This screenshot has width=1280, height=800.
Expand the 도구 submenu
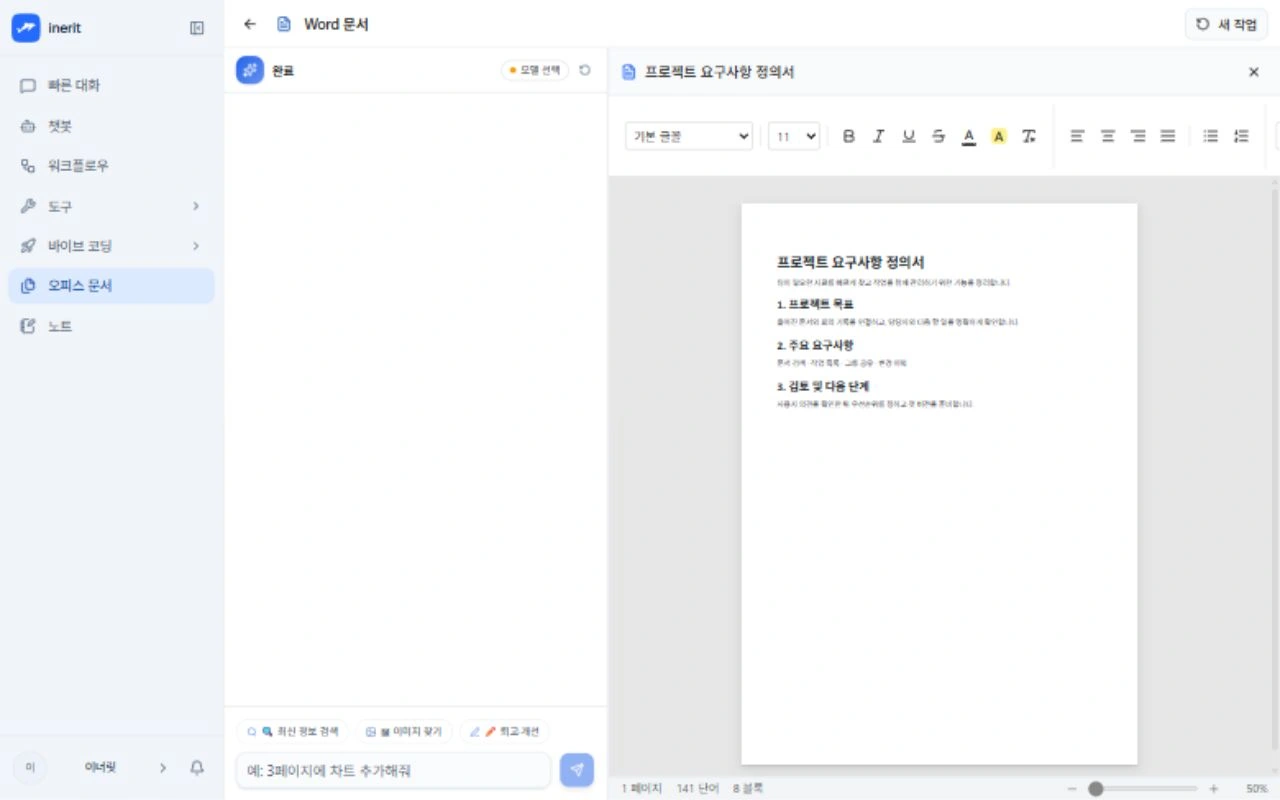(196, 206)
